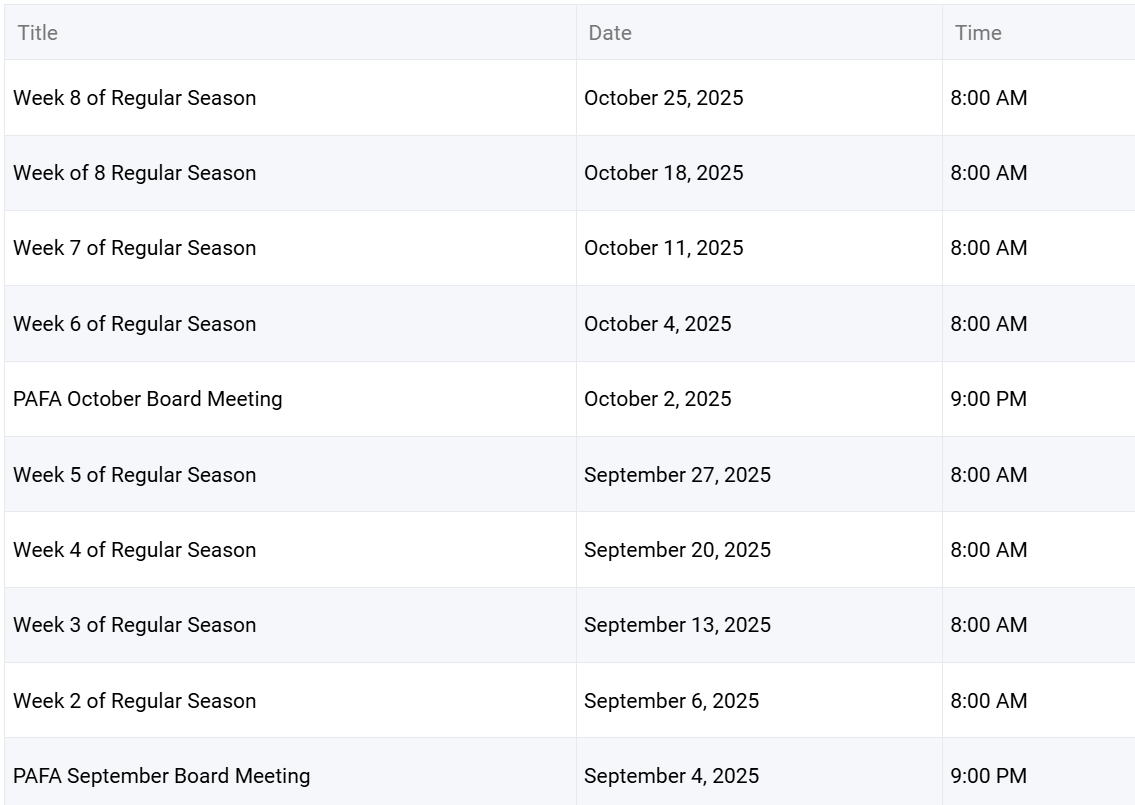The height and width of the screenshot is (805, 1135).
Task: Open the Week 8 of Regular Season event
Action: coord(135,98)
